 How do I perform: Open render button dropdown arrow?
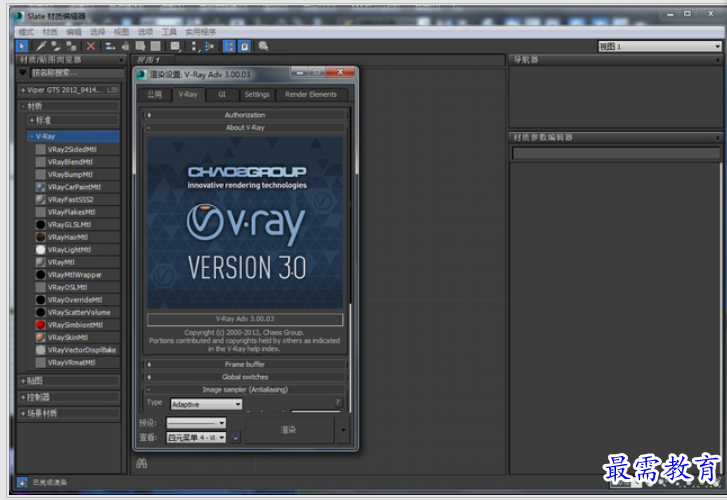click(343, 430)
